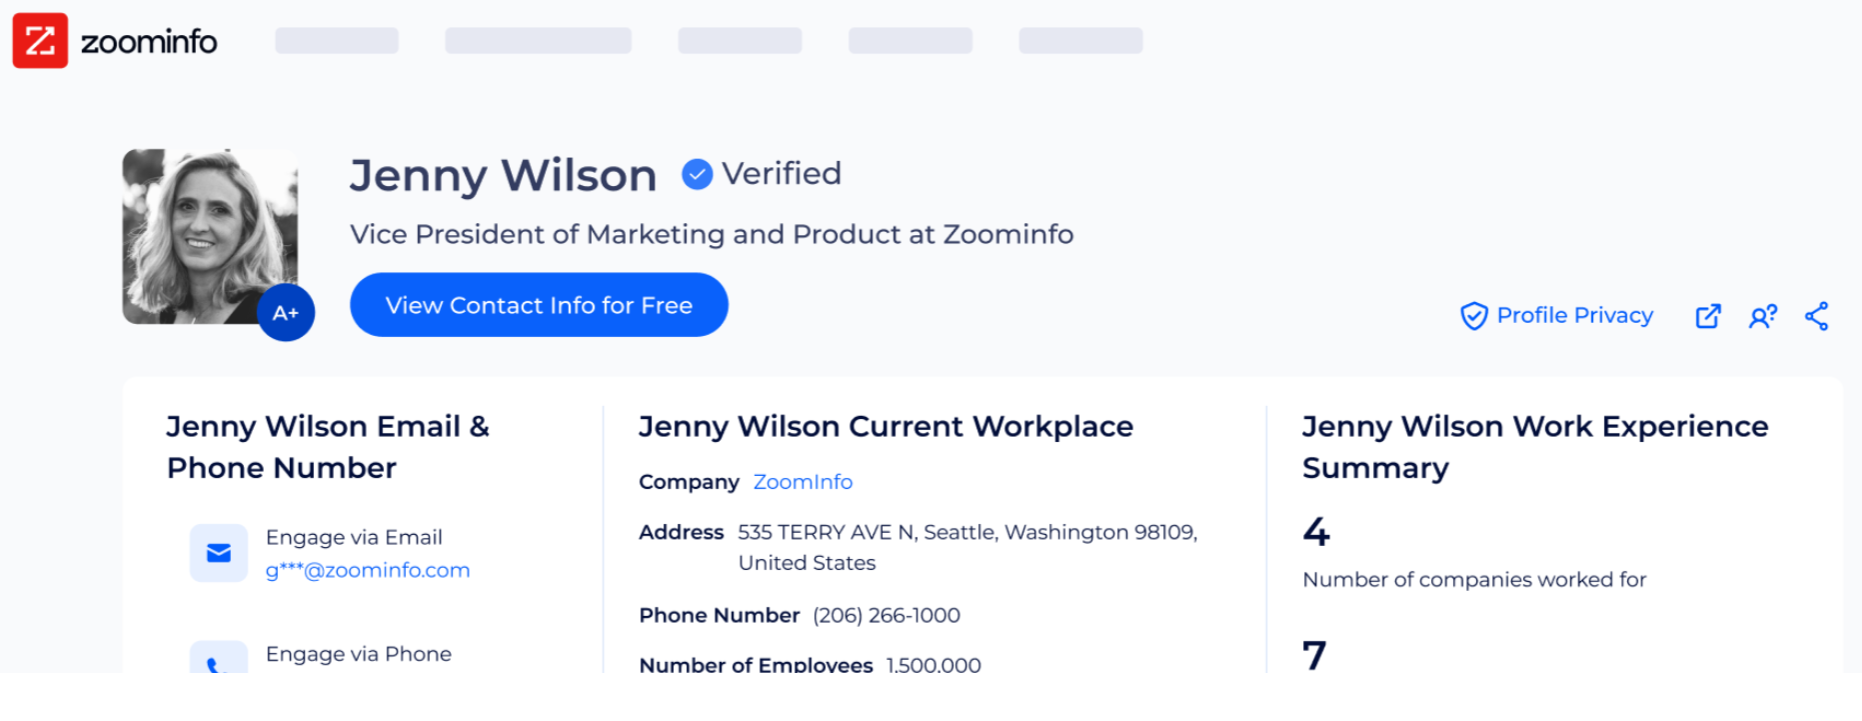Select the second wide placeholder nav item

click(x=538, y=41)
